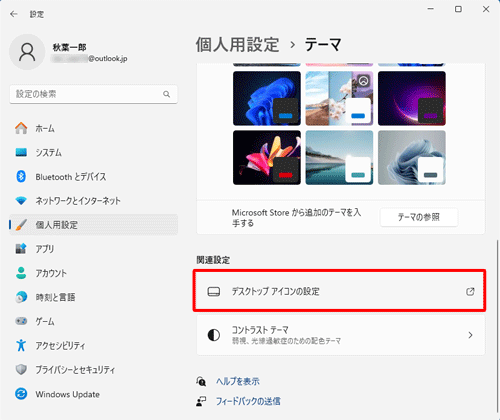Click the feedback person icon

201,401
